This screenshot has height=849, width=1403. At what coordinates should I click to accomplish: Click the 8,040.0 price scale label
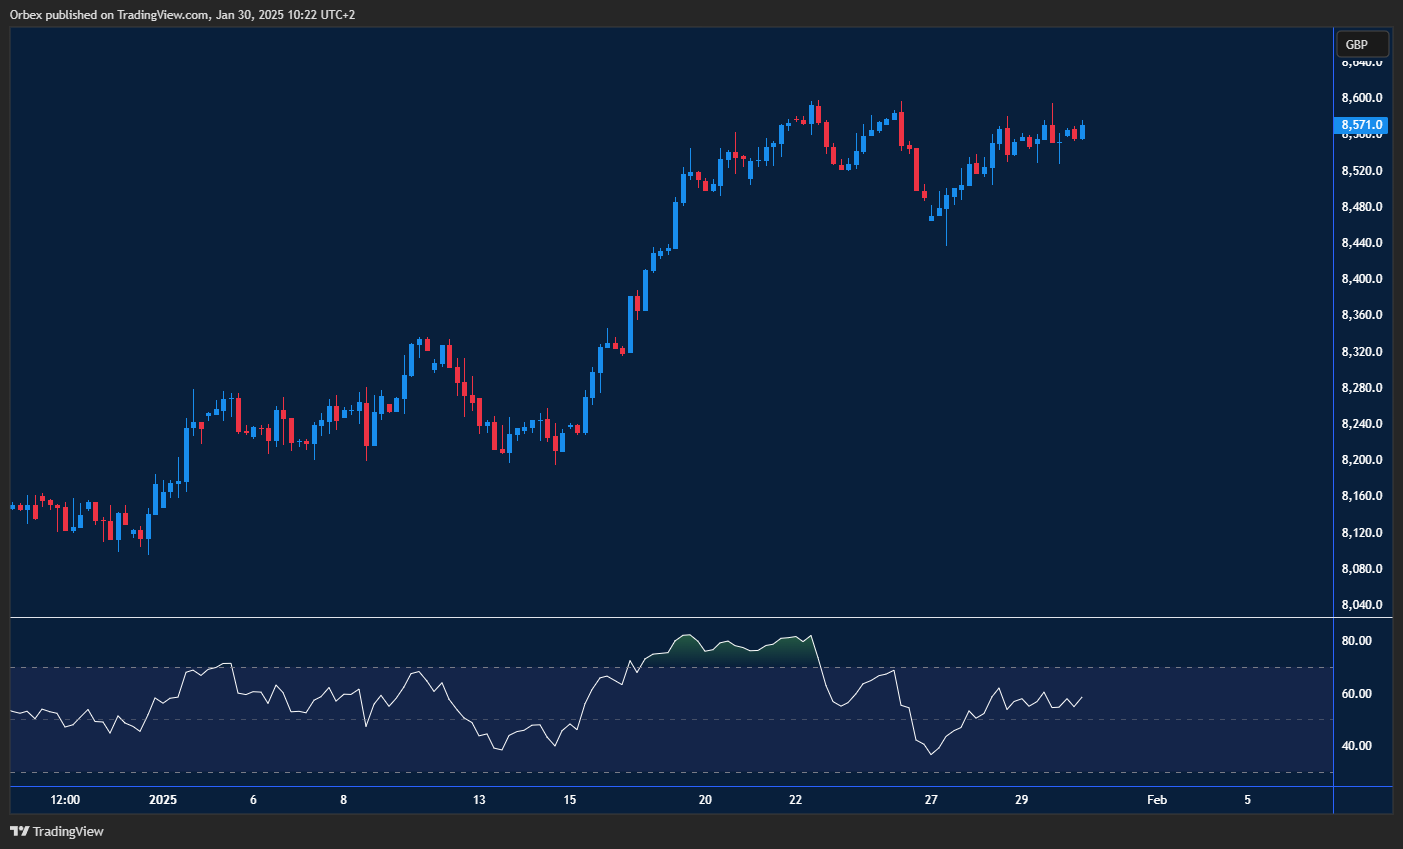point(1360,604)
